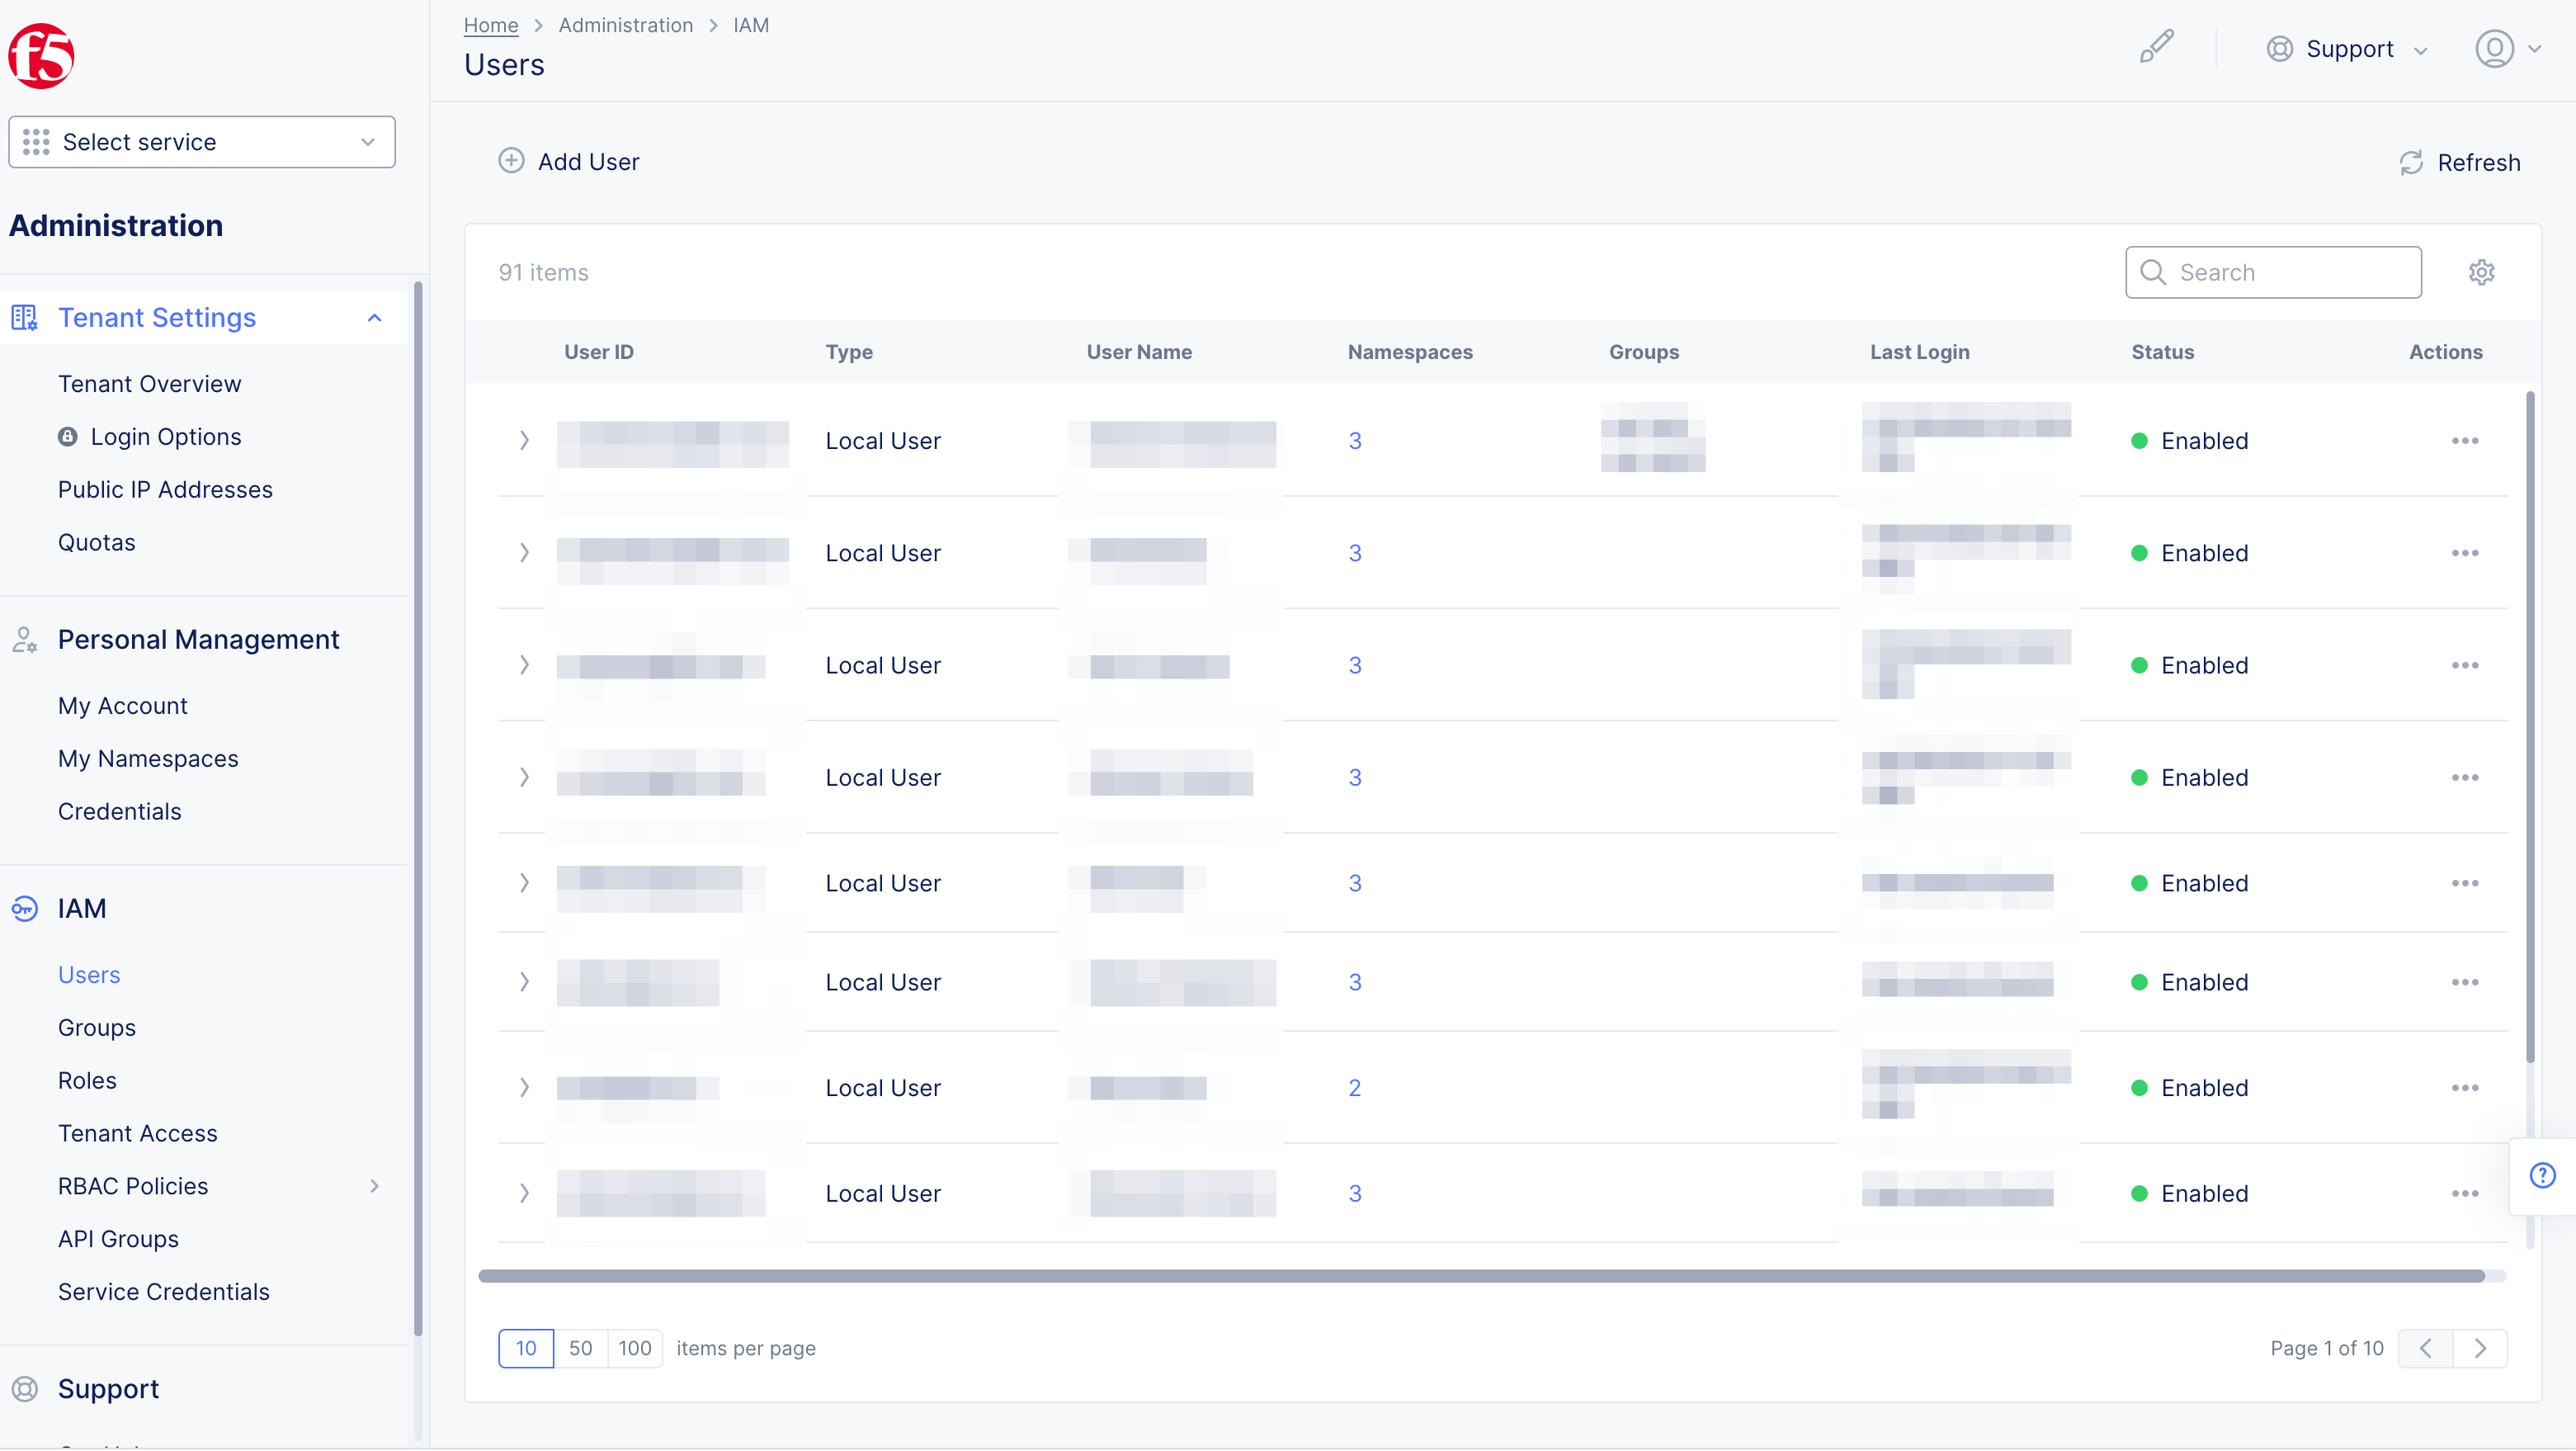
Task: Open Tenant Overview in sidebar
Action: [x=149, y=384]
